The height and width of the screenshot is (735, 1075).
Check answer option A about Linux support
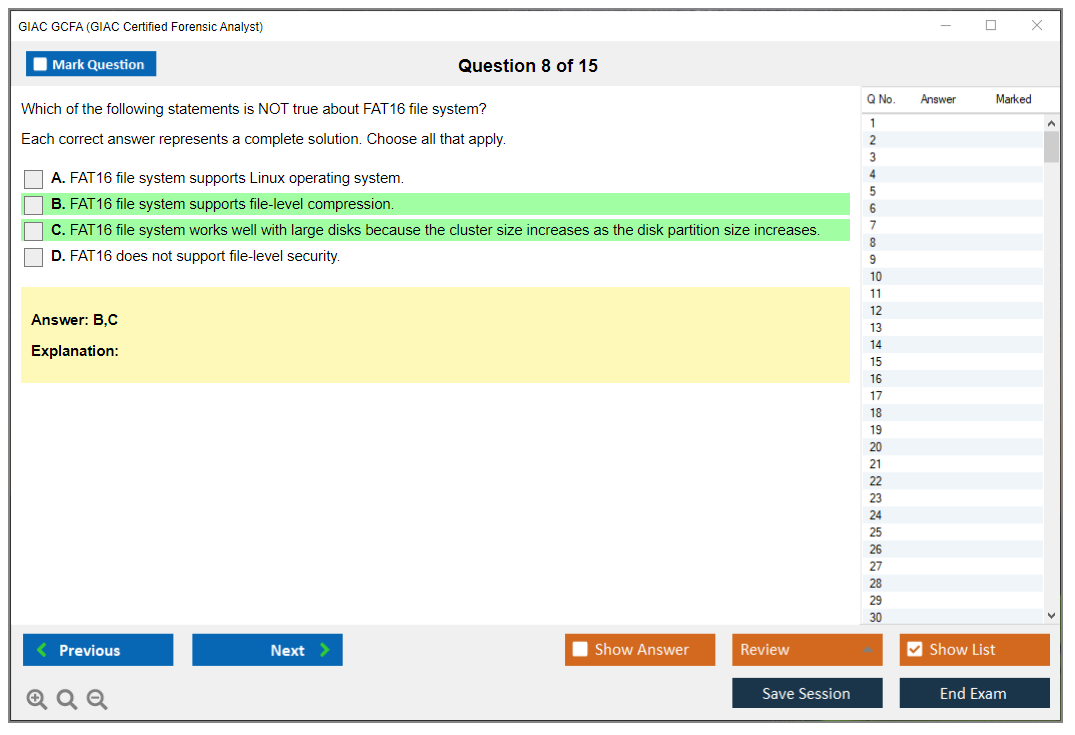34,179
